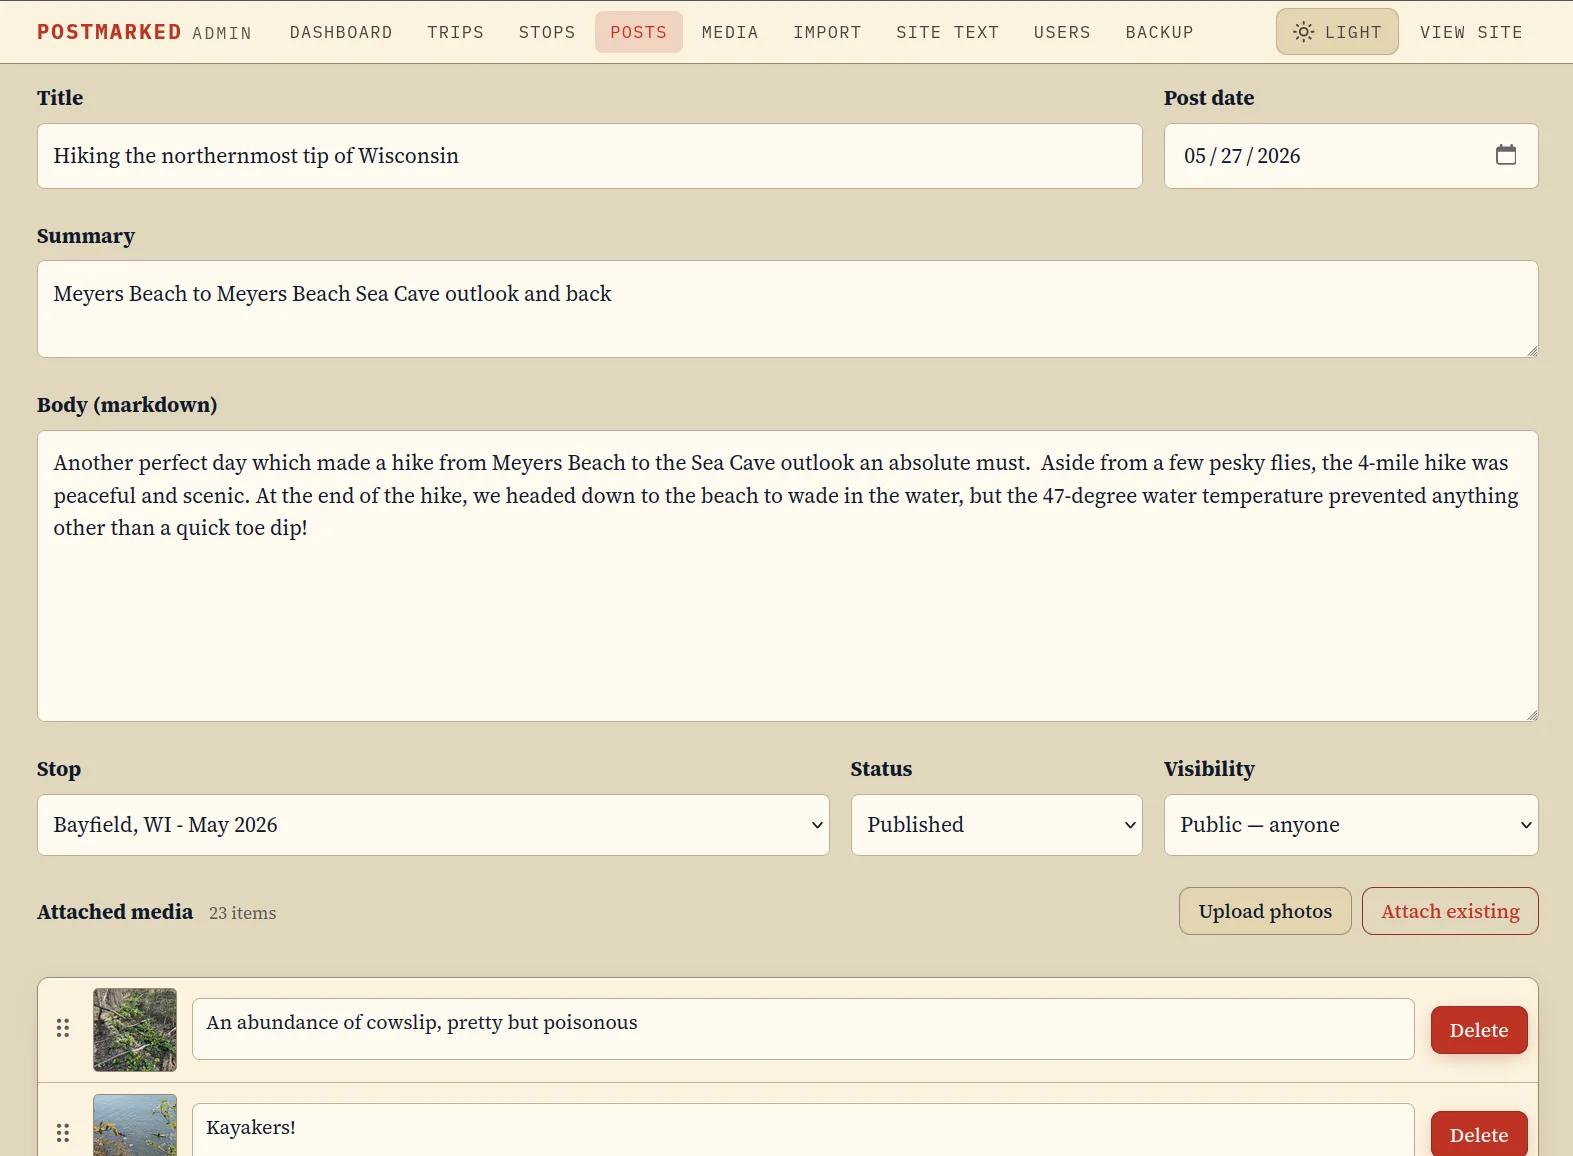This screenshot has height=1156, width=1573.
Task: Click the '23 items' count text
Action: coord(242,913)
